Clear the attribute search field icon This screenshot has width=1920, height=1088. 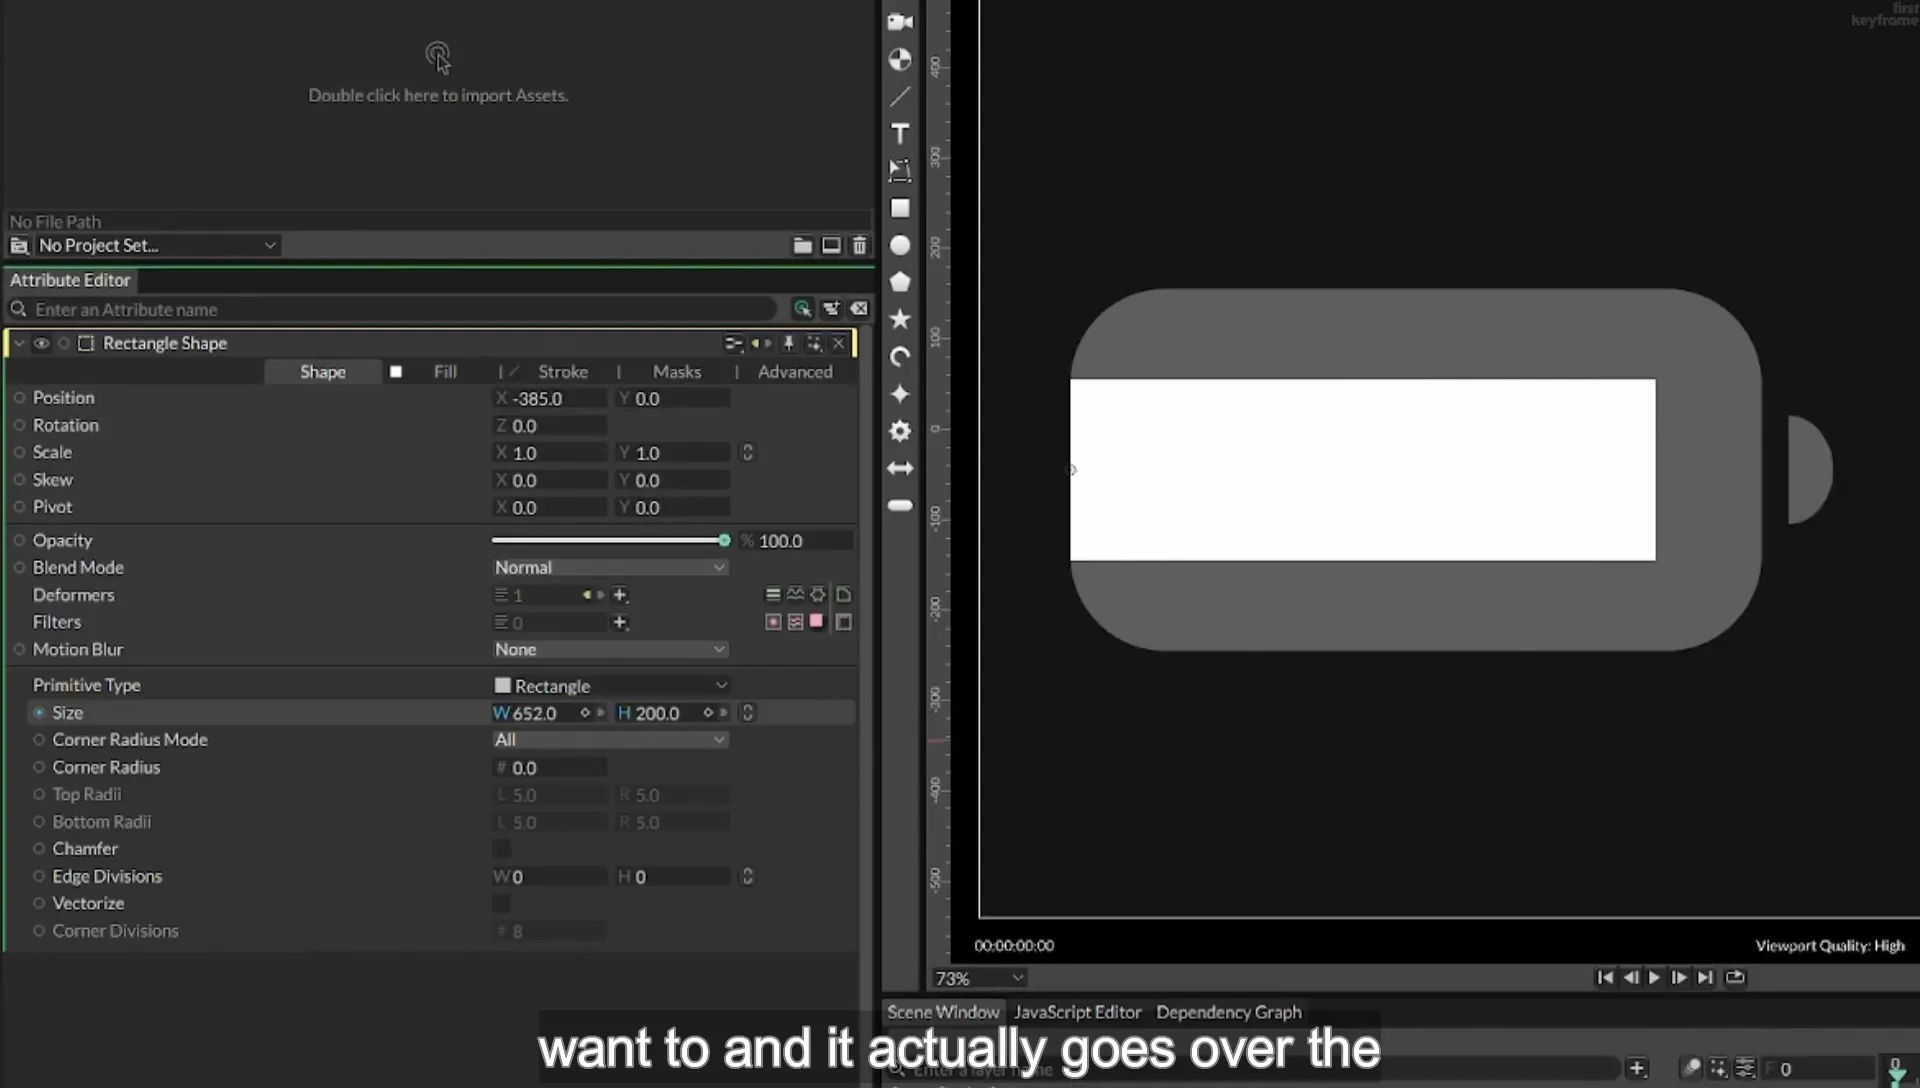[x=859, y=309]
